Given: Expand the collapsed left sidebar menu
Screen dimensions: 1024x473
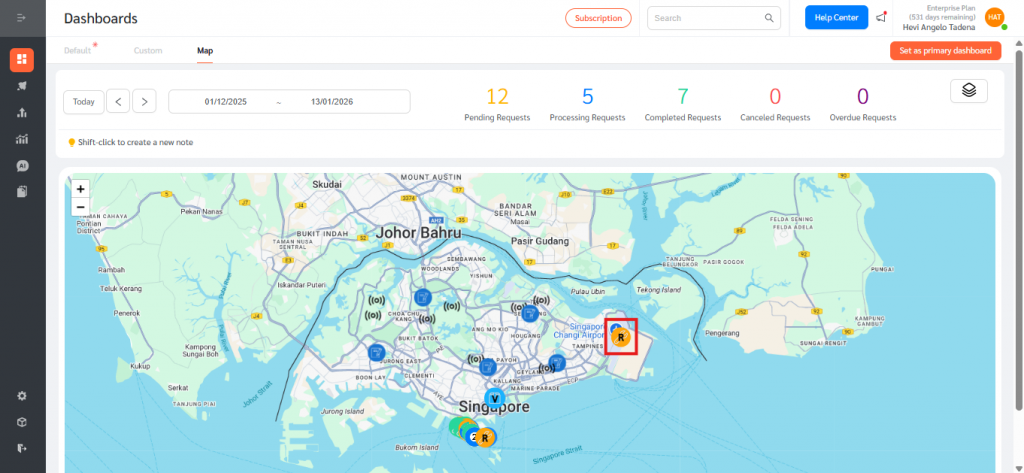Looking at the screenshot, I should pos(22,18).
